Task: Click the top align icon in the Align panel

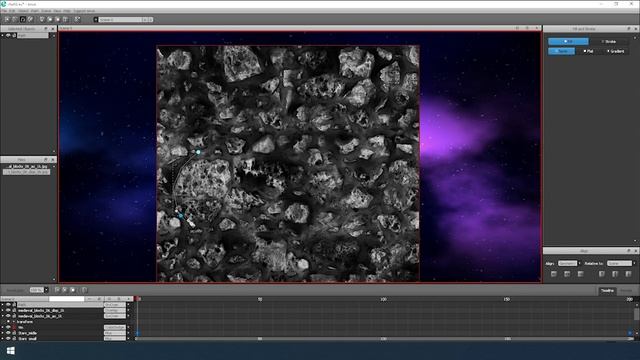Action: coord(602,274)
